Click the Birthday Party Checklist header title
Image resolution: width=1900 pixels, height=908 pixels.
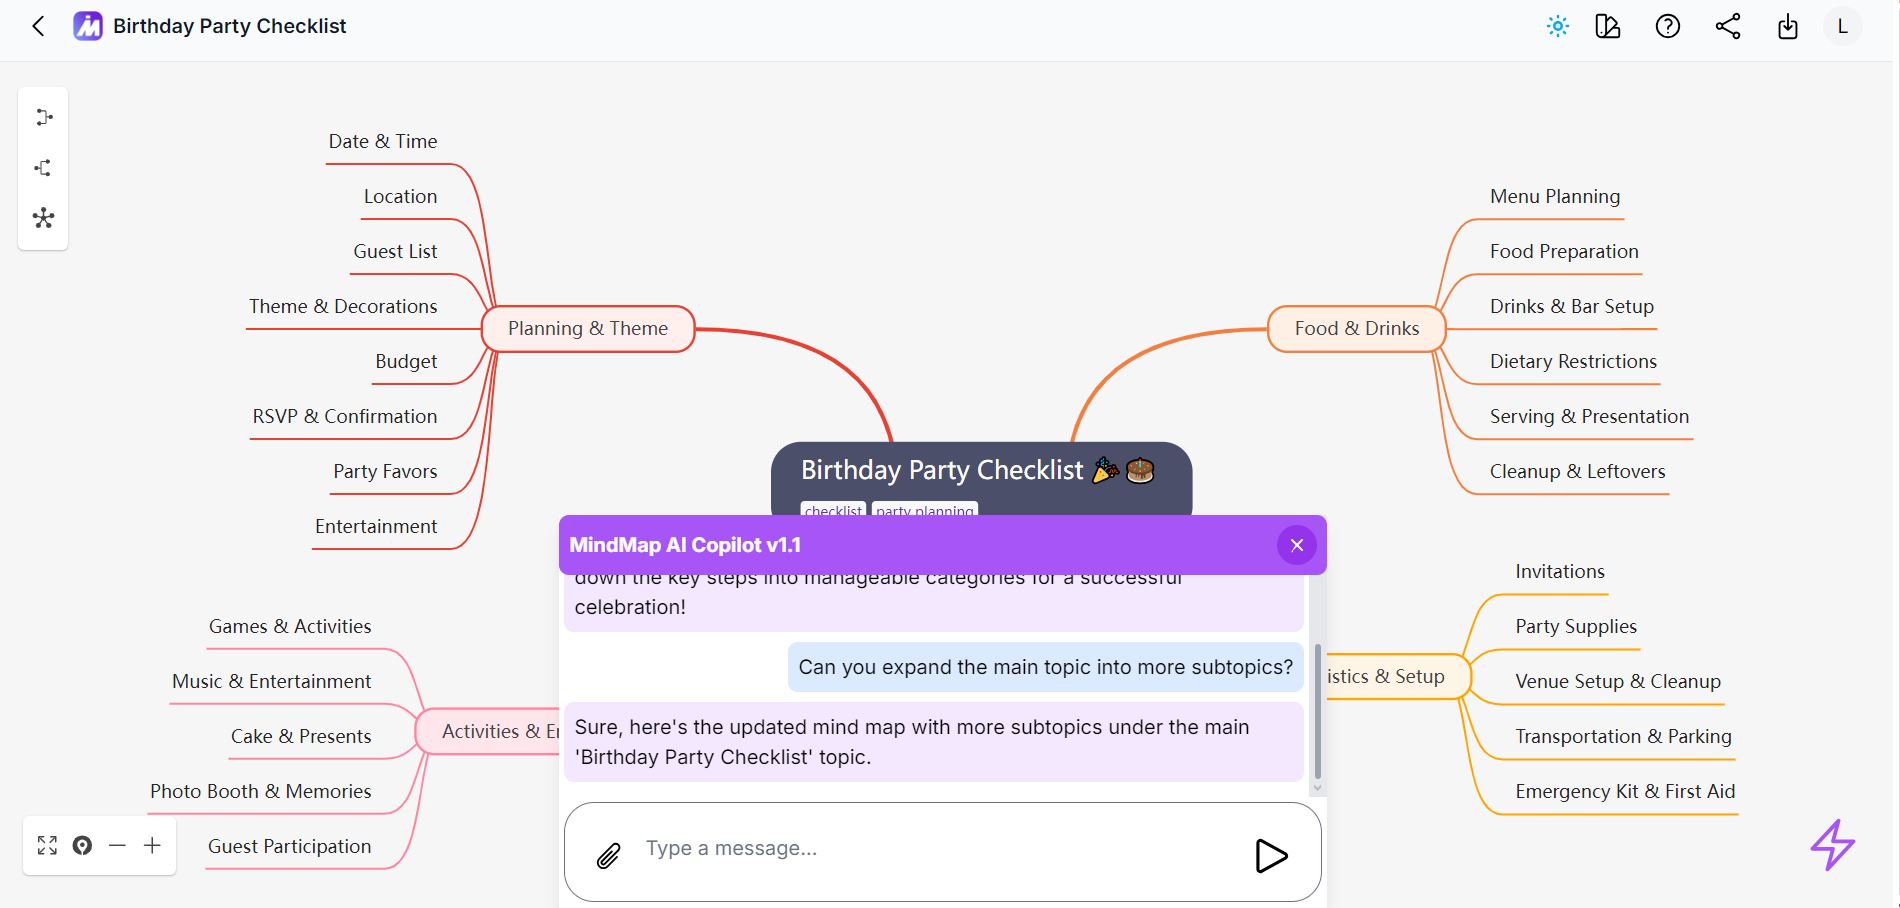(x=230, y=26)
